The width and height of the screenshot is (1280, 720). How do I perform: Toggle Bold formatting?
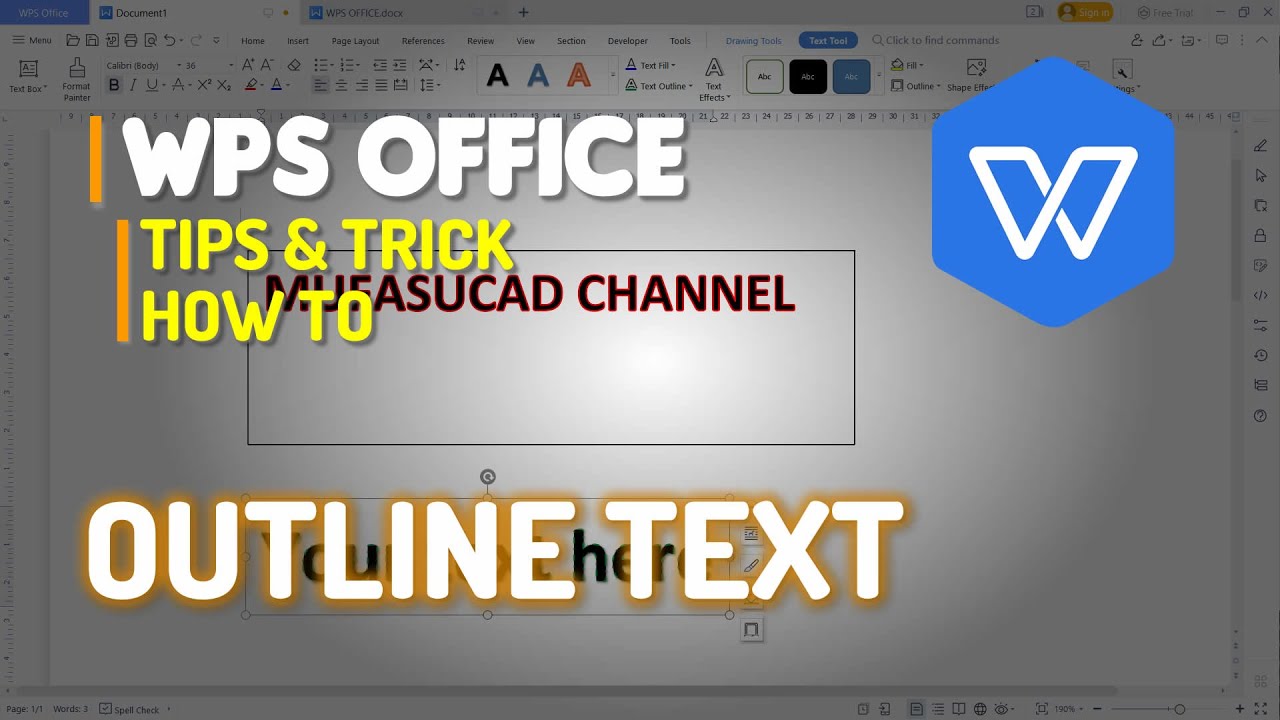coord(114,85)
